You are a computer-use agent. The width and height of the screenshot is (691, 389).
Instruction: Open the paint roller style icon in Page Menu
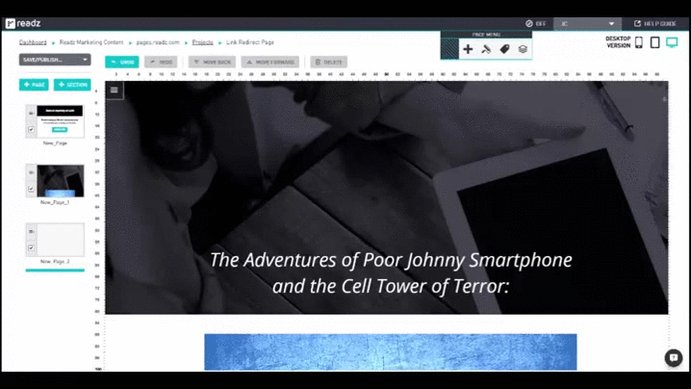pyautogui.click(x=486, y=49)
